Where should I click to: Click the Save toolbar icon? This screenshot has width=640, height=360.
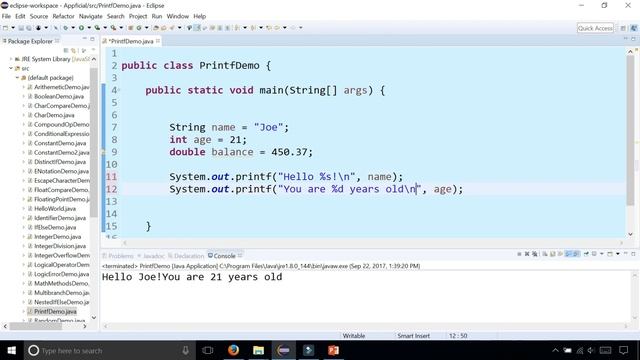21,28
